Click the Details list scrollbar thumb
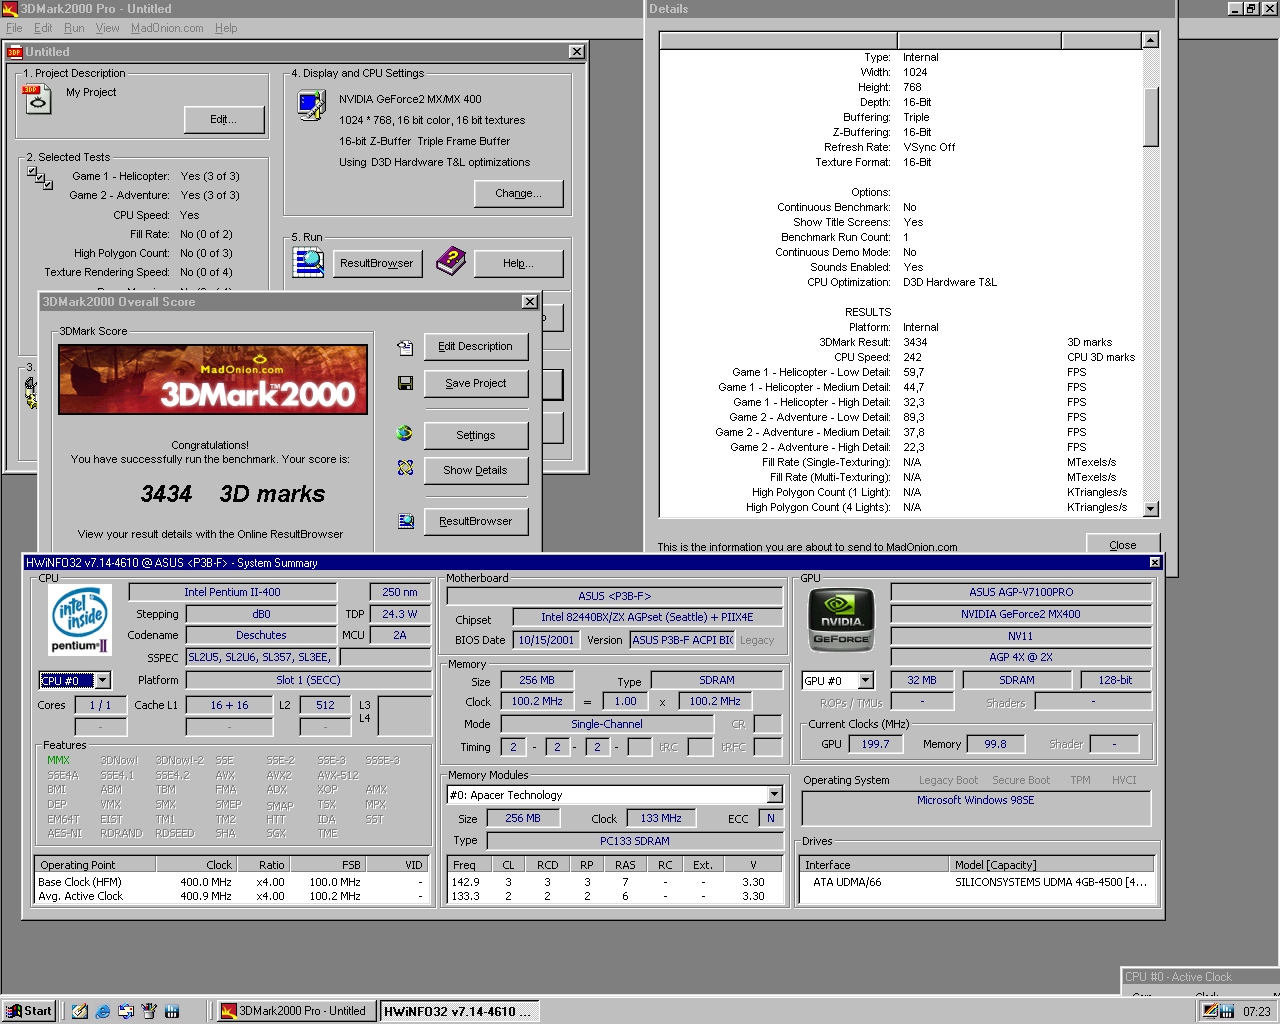 click(x=1150, y=117)
